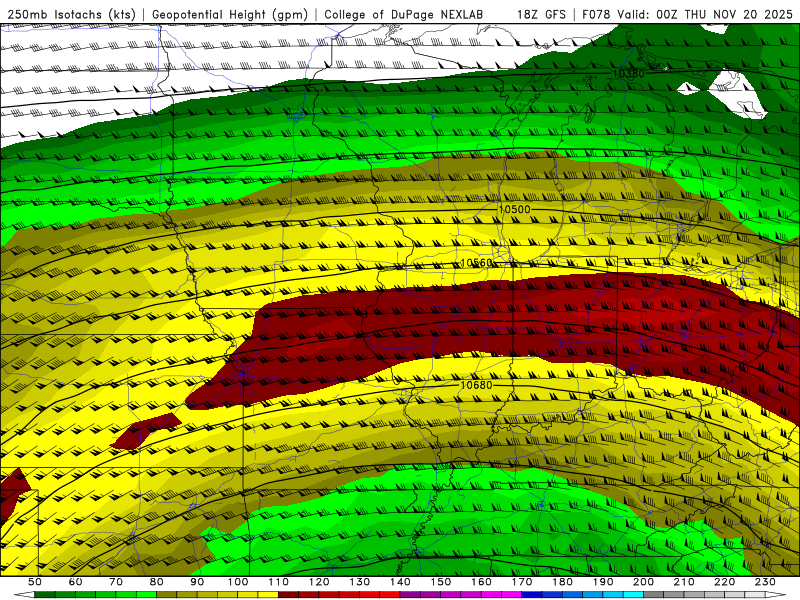Image resolution: width=800 pixels, height=600 pixels.
Task: Select the dark red swatch just right of 110
Action: [x=288, y=595]
